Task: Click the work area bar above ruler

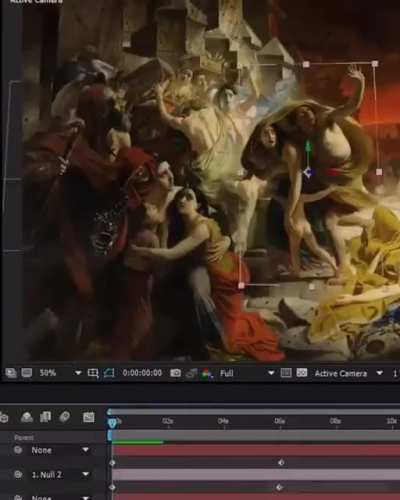Action: 254,412
